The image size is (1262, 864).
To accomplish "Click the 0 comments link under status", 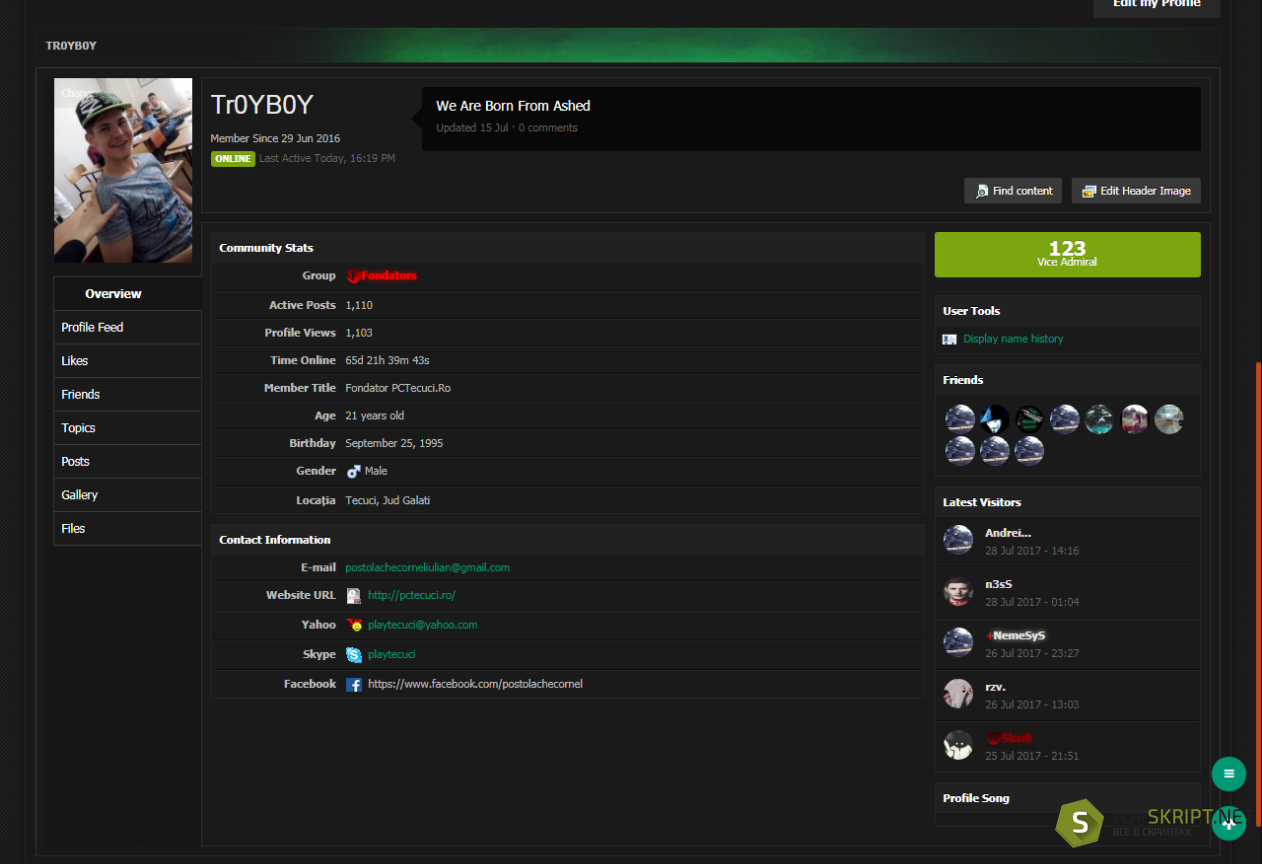I will [548, 128].
